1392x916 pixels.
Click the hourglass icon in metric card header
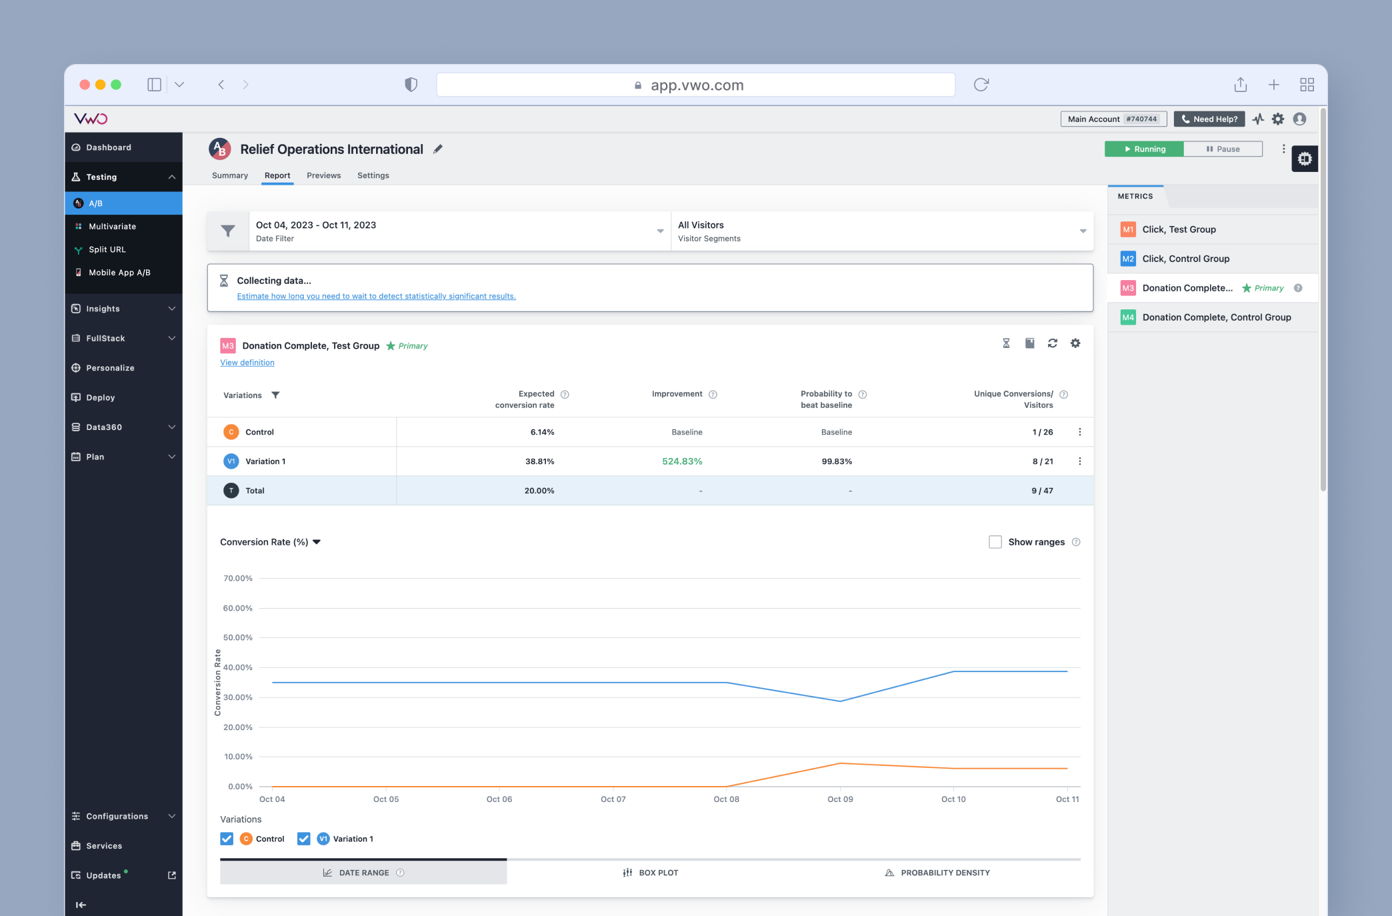click(x=1006, y=343)
